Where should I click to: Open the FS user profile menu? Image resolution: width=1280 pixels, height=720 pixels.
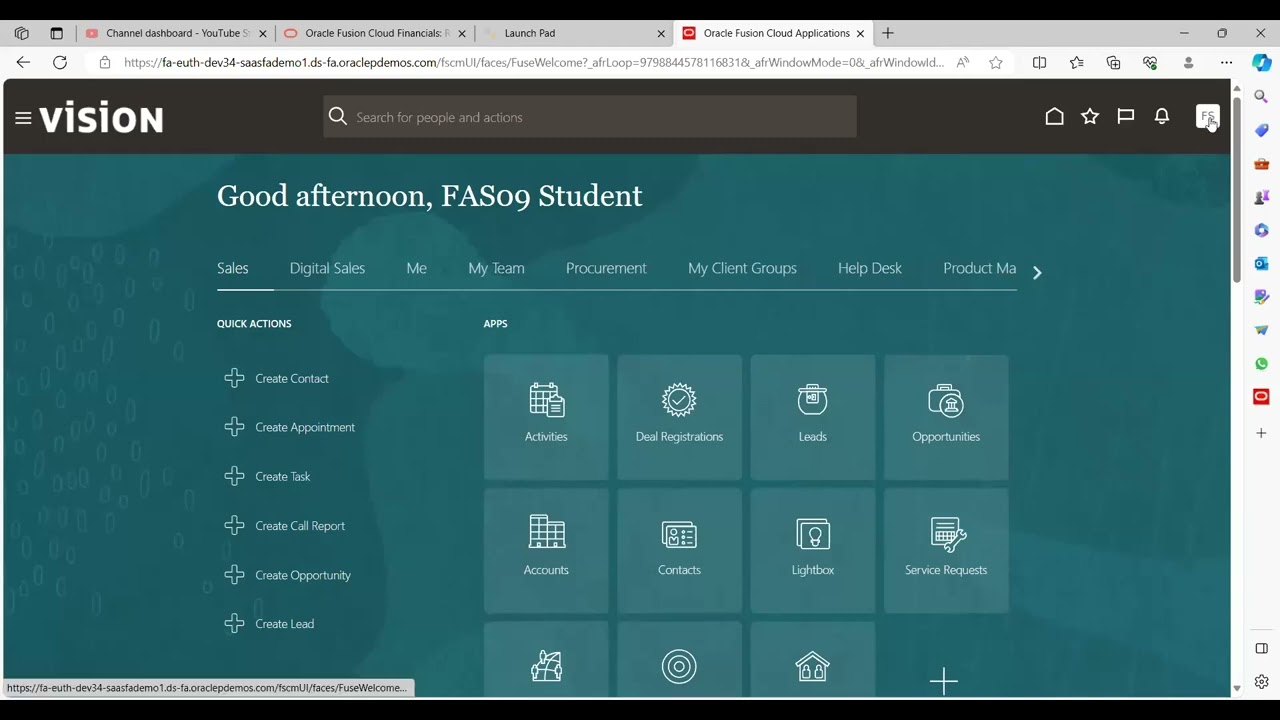point(1207,117)
